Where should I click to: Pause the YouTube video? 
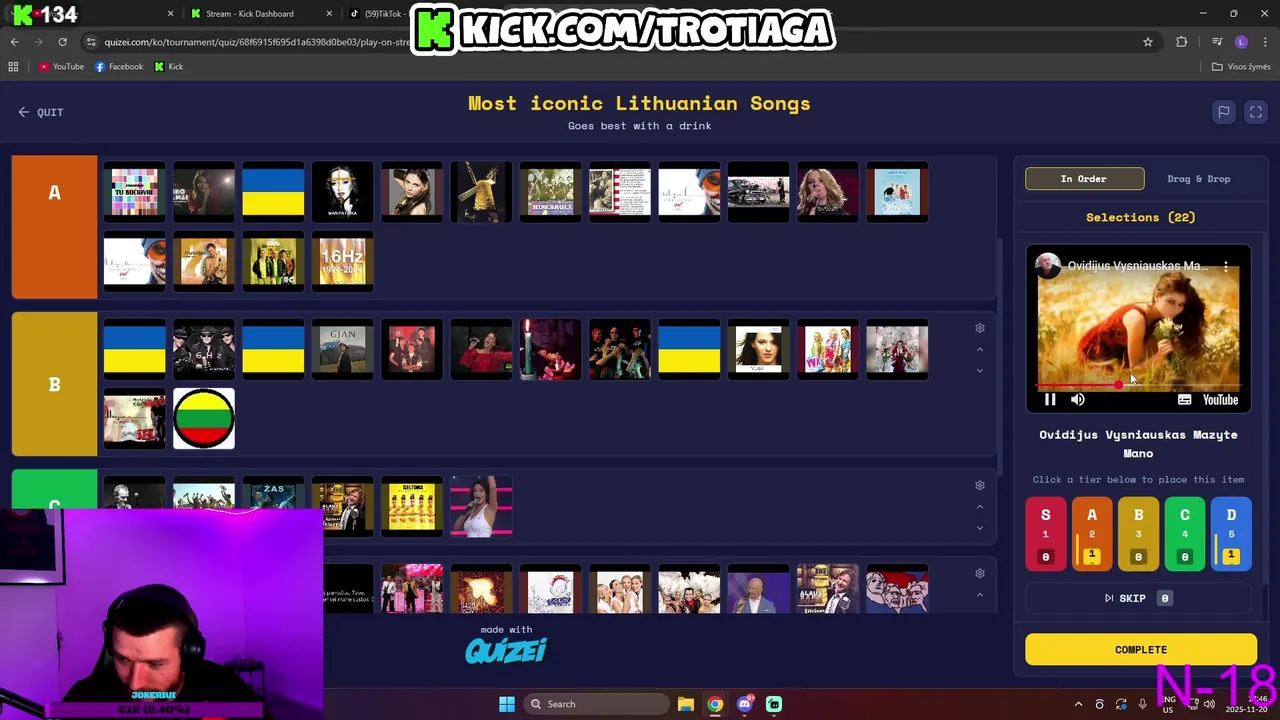(1050, 400)
